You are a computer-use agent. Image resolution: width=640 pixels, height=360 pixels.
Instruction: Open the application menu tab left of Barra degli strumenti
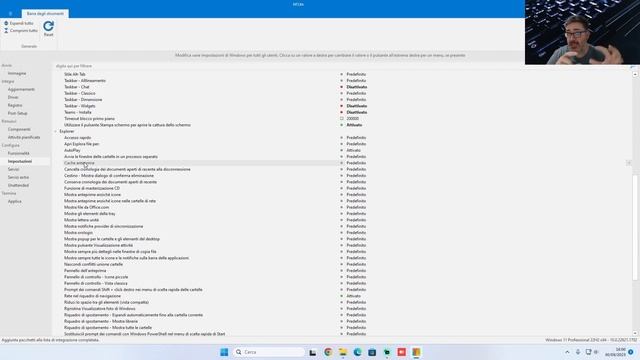click(x=10, y=13)
